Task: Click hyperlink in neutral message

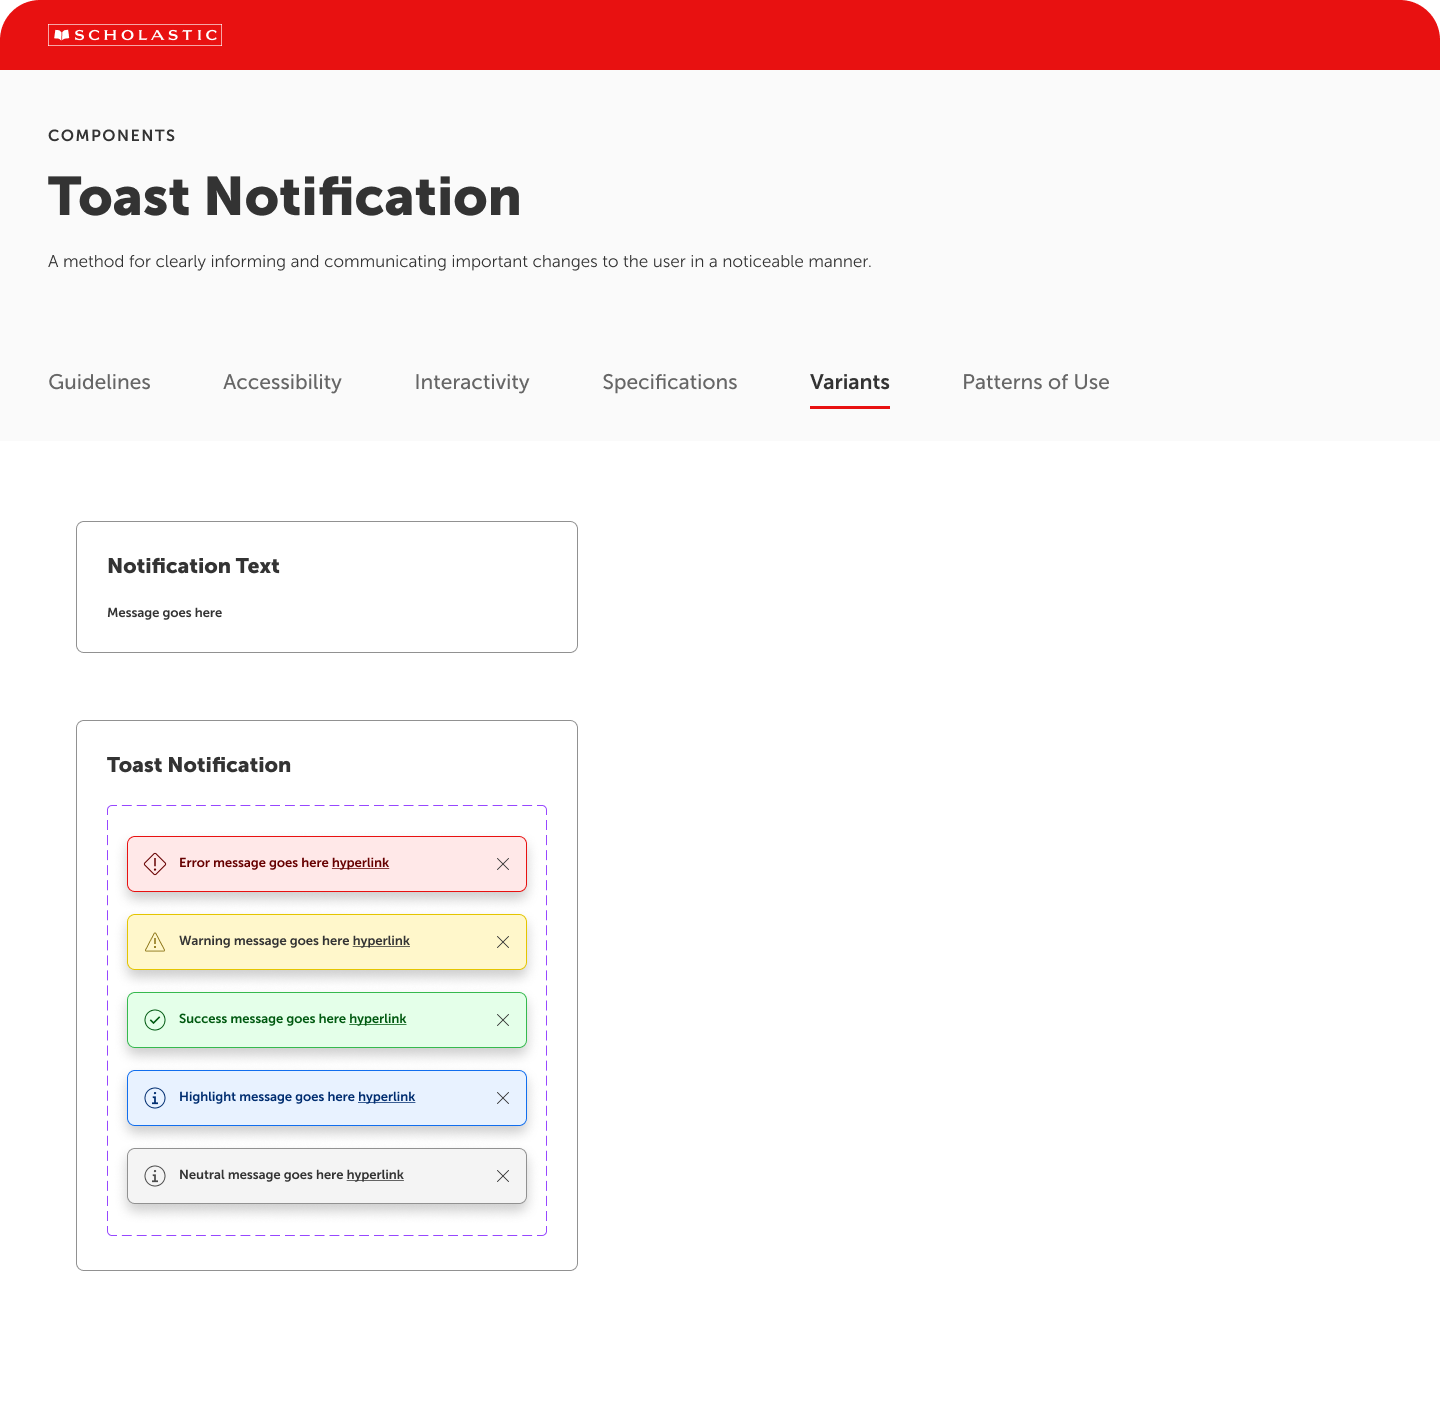Action: click(375, 1175)
